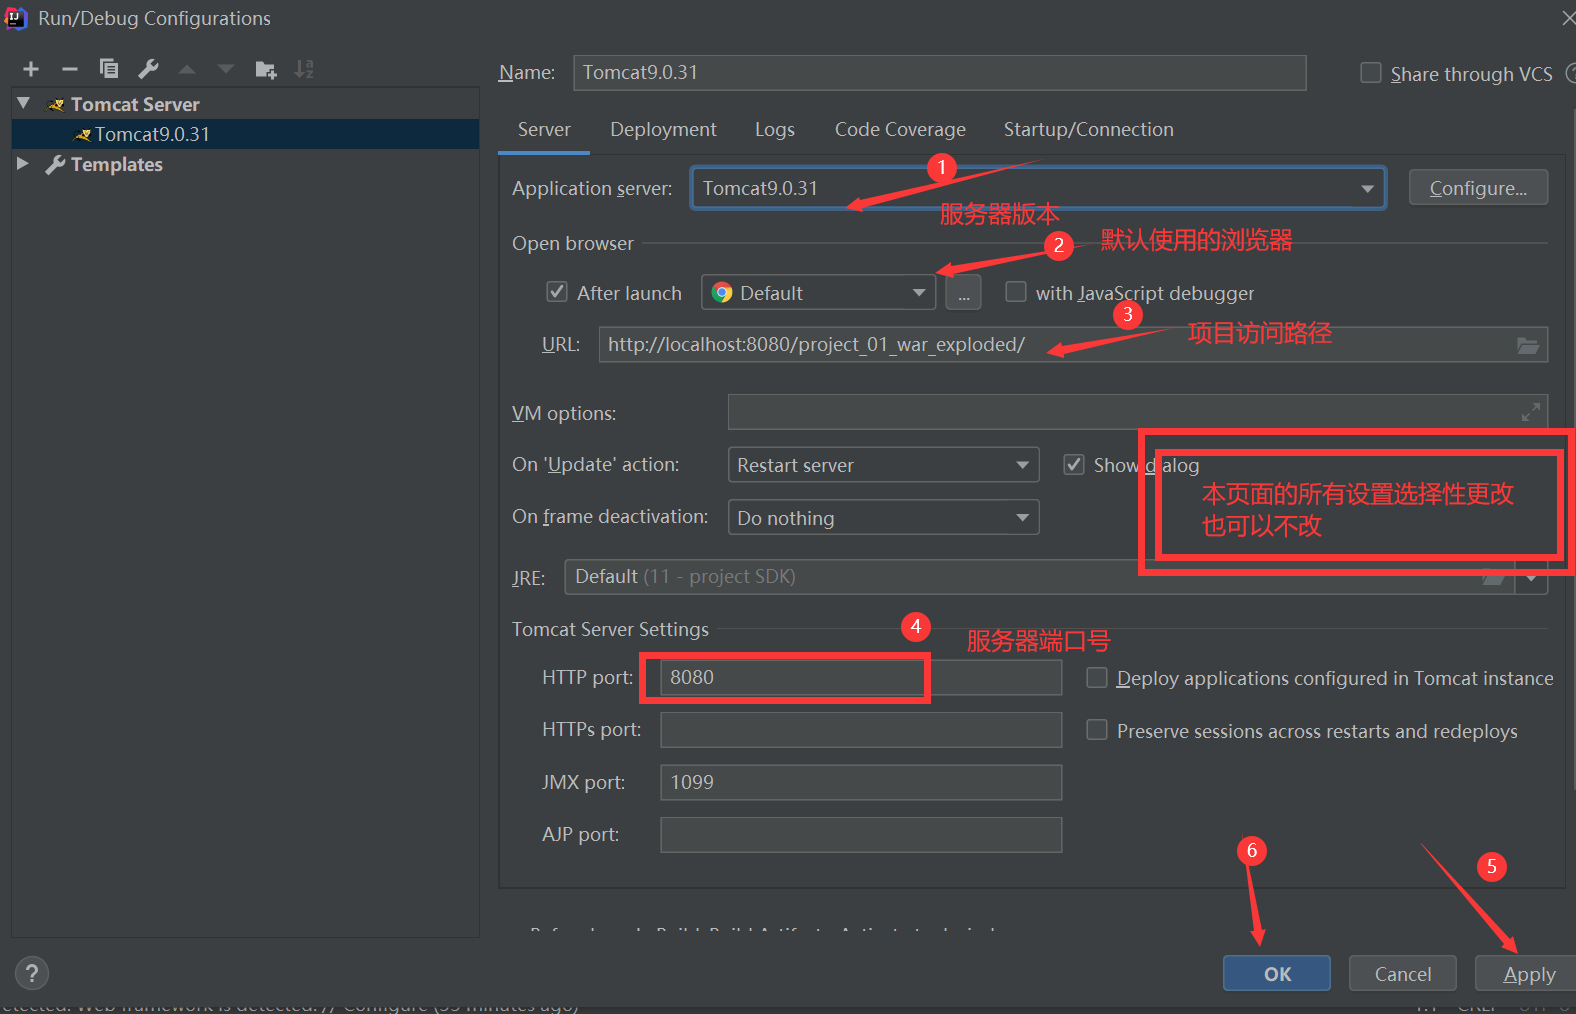Confirm with the OK button
Image resolution: width=1576 pixels, height=1014 pixels.
click(1277, 974)
